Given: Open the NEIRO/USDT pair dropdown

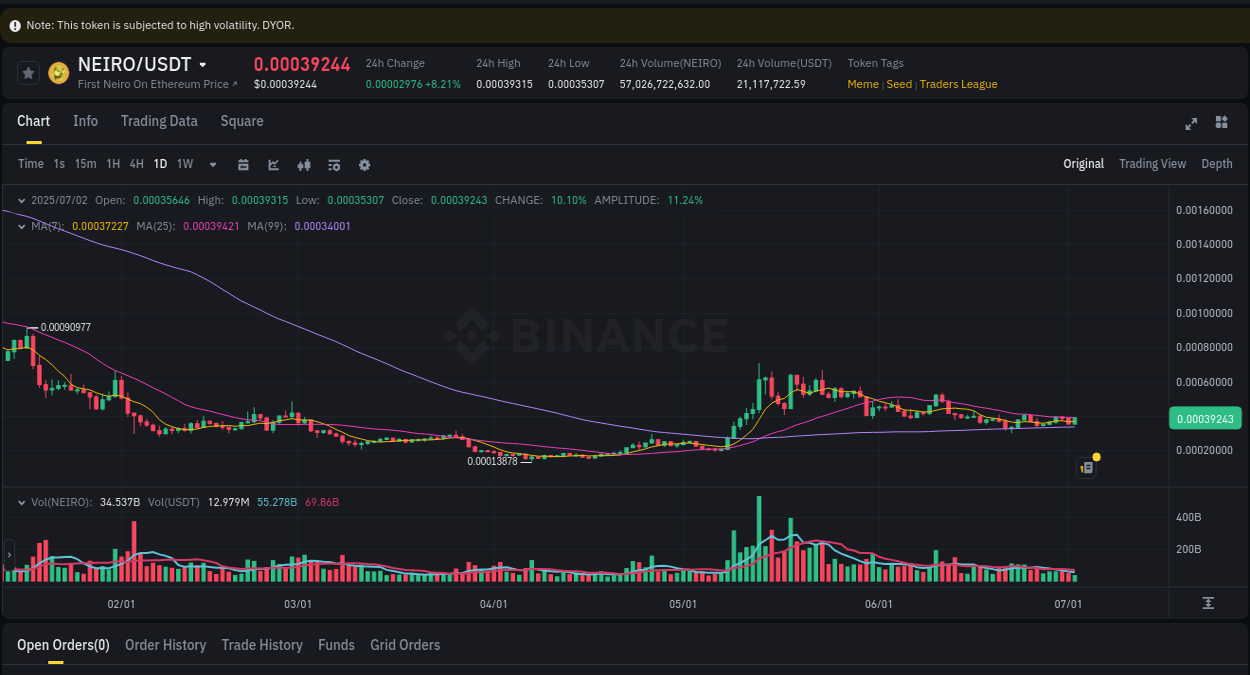Looking at the screenshot, I should point(203,63).
